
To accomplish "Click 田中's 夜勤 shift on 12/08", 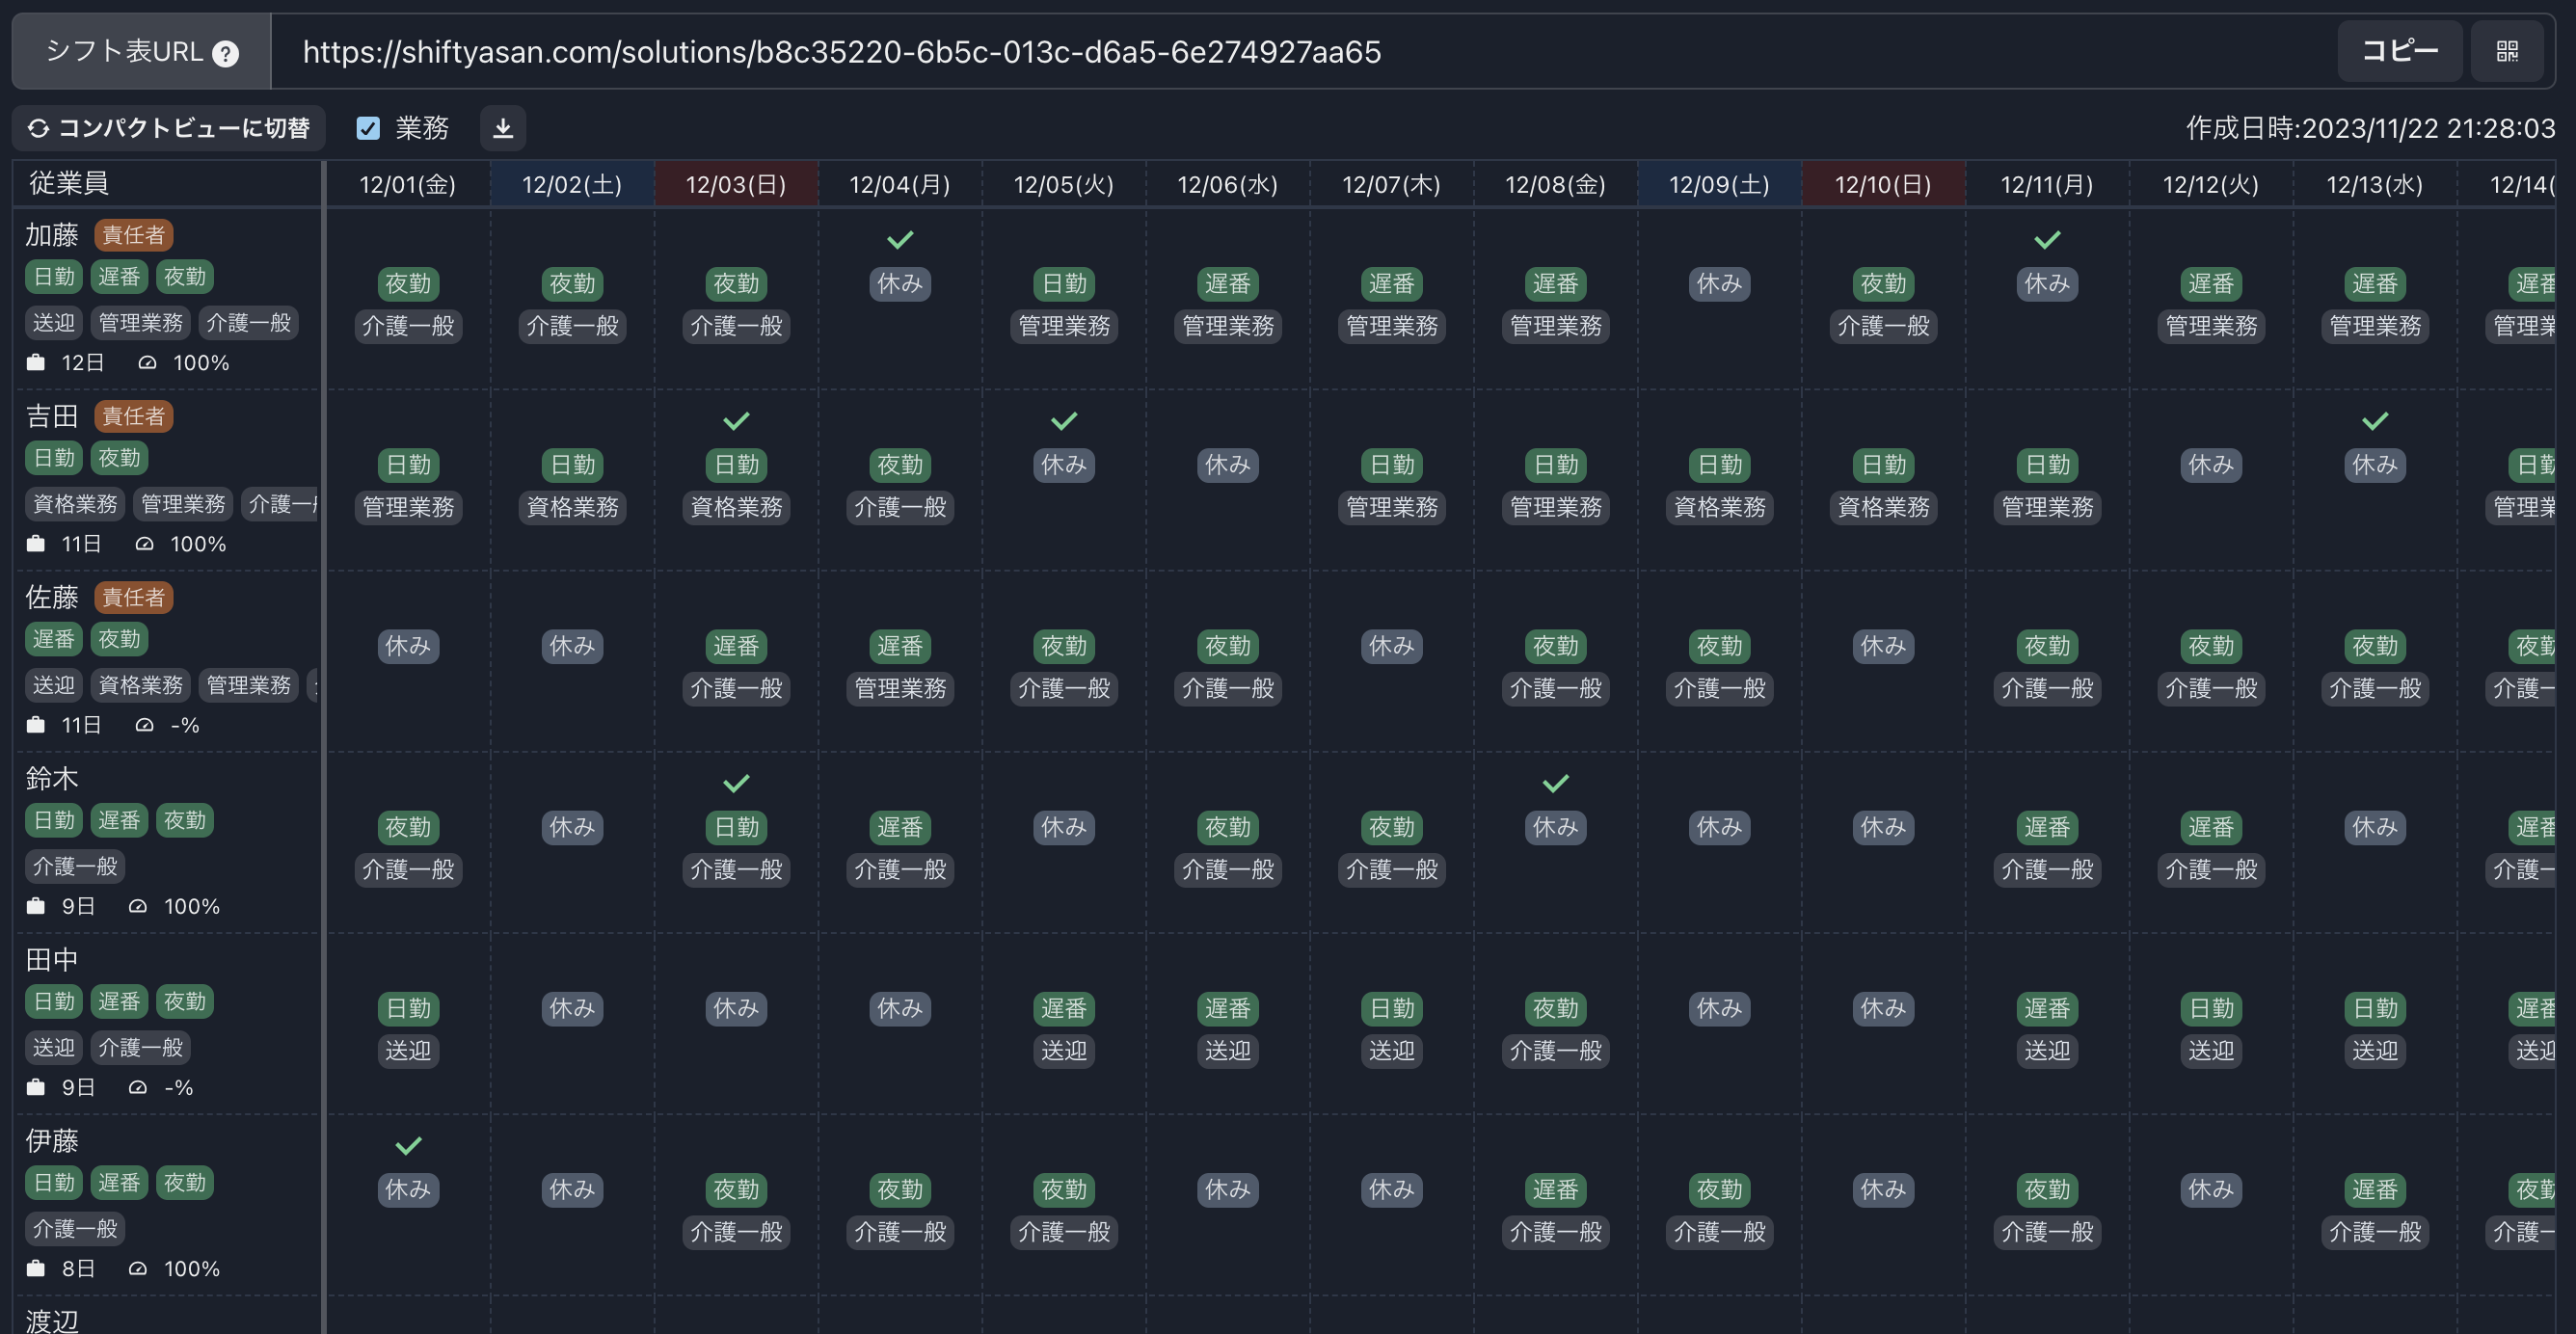I will coord(1555,1008).
